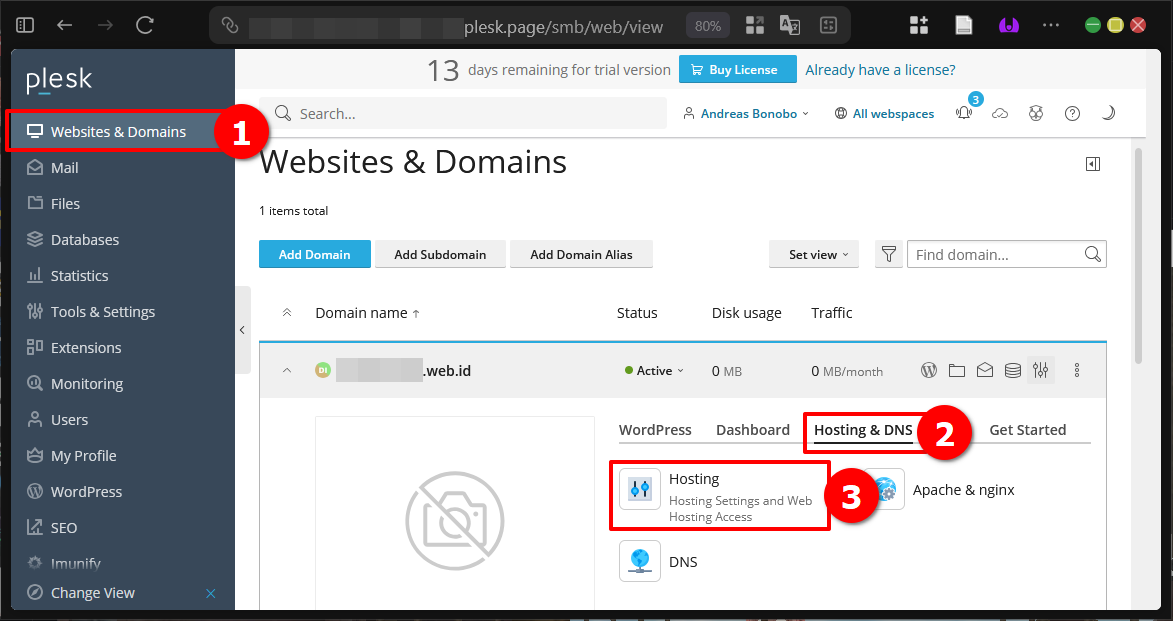Click the mail envelope icon on the domain row
The width and height of the screenshot is (1173, 621).
(984, 370)
